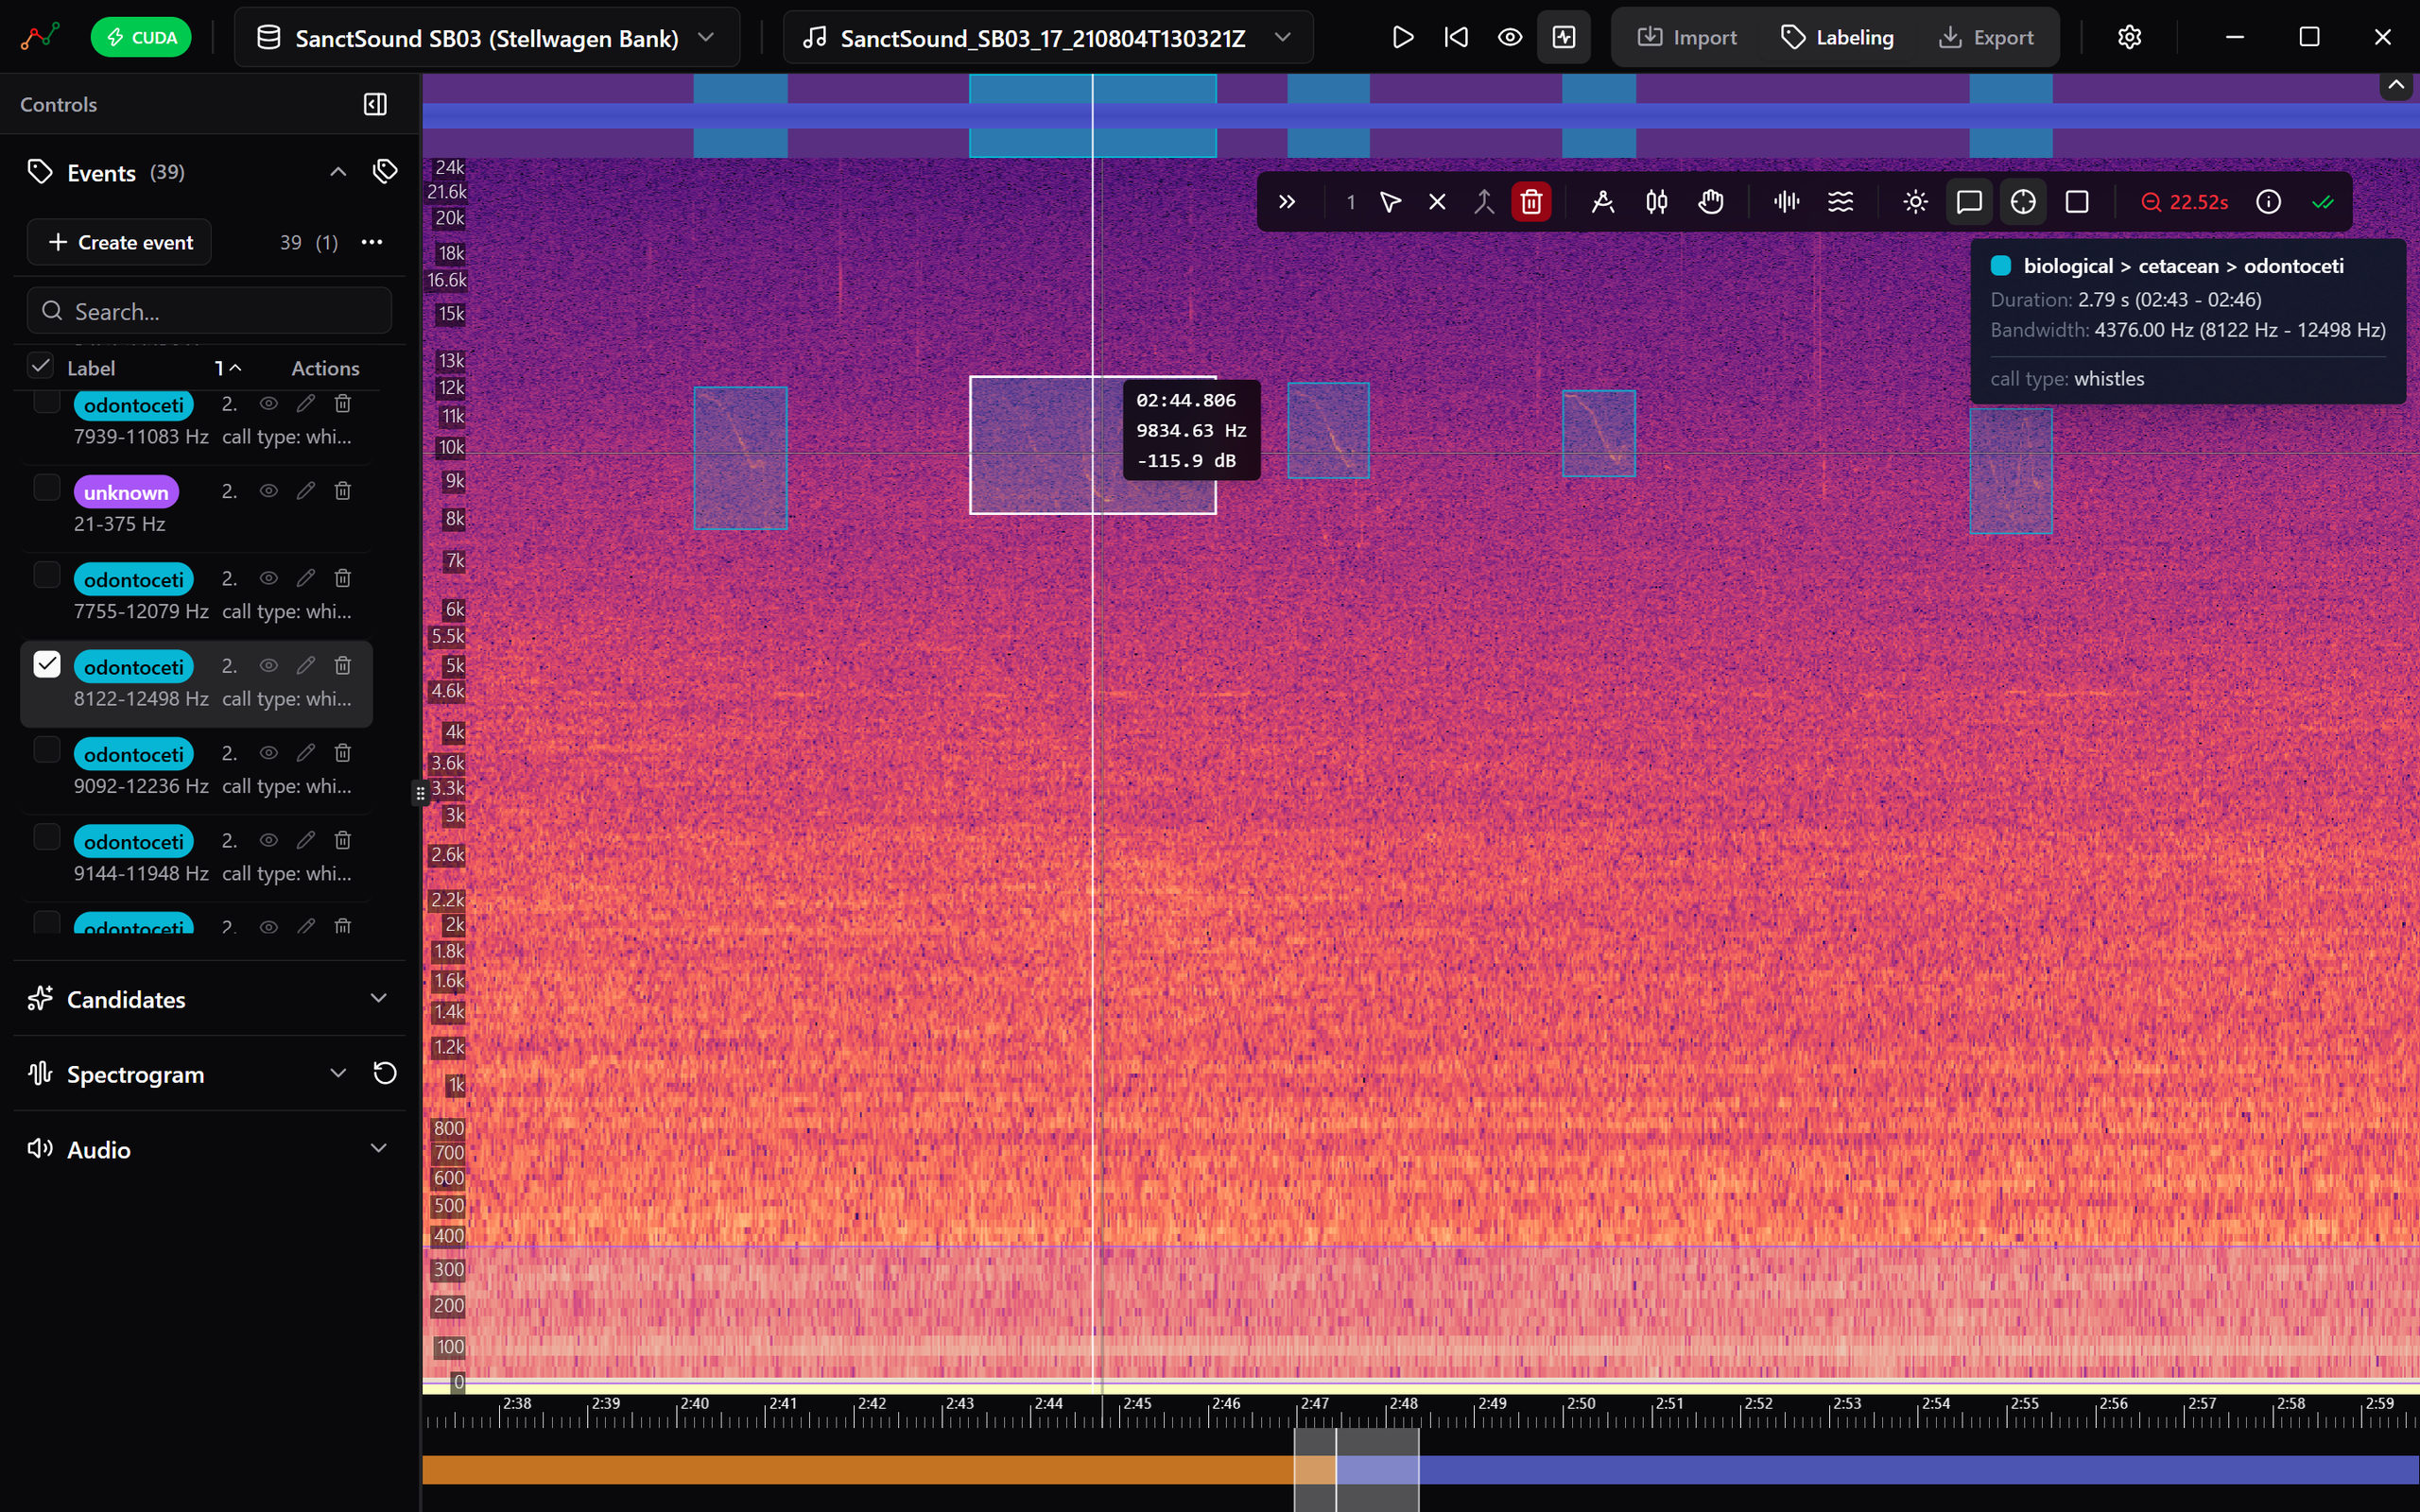Check the unknown 21-375 Hz event checkbox
The image size is (2420, 1512).
[x=47, y=488]
